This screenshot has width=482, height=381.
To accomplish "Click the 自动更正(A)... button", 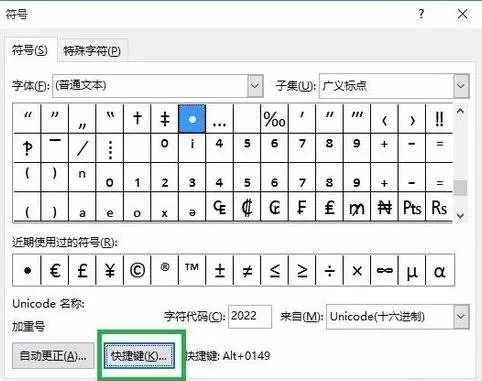I will click(53, 356).
